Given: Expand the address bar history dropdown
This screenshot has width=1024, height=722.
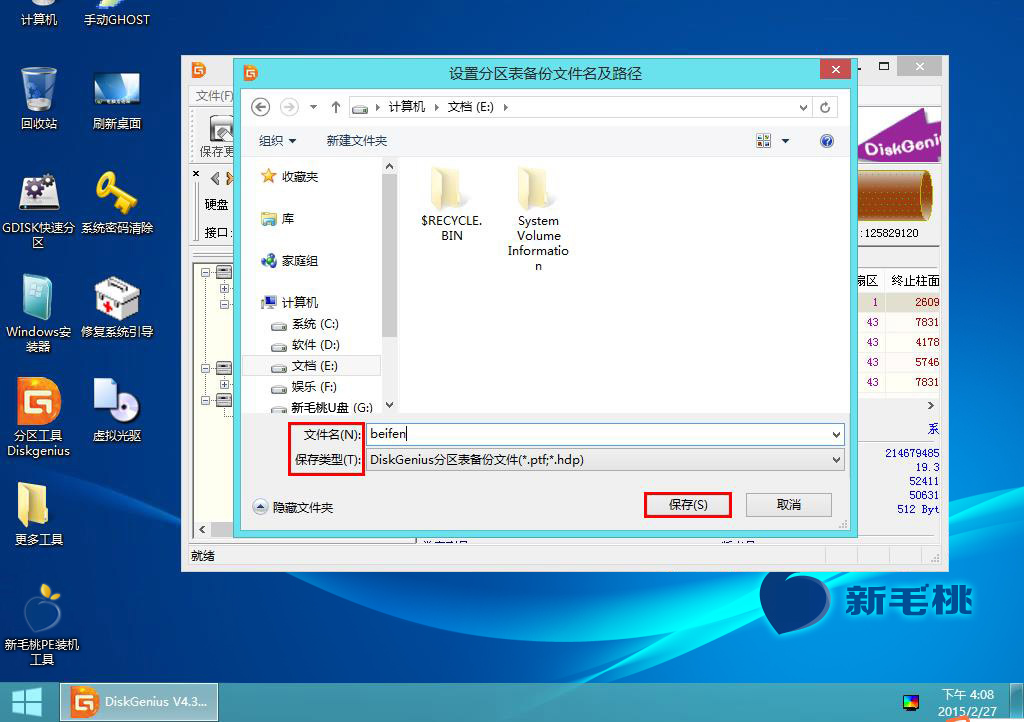Looking at the screenshot, I should tap(803, 107).
